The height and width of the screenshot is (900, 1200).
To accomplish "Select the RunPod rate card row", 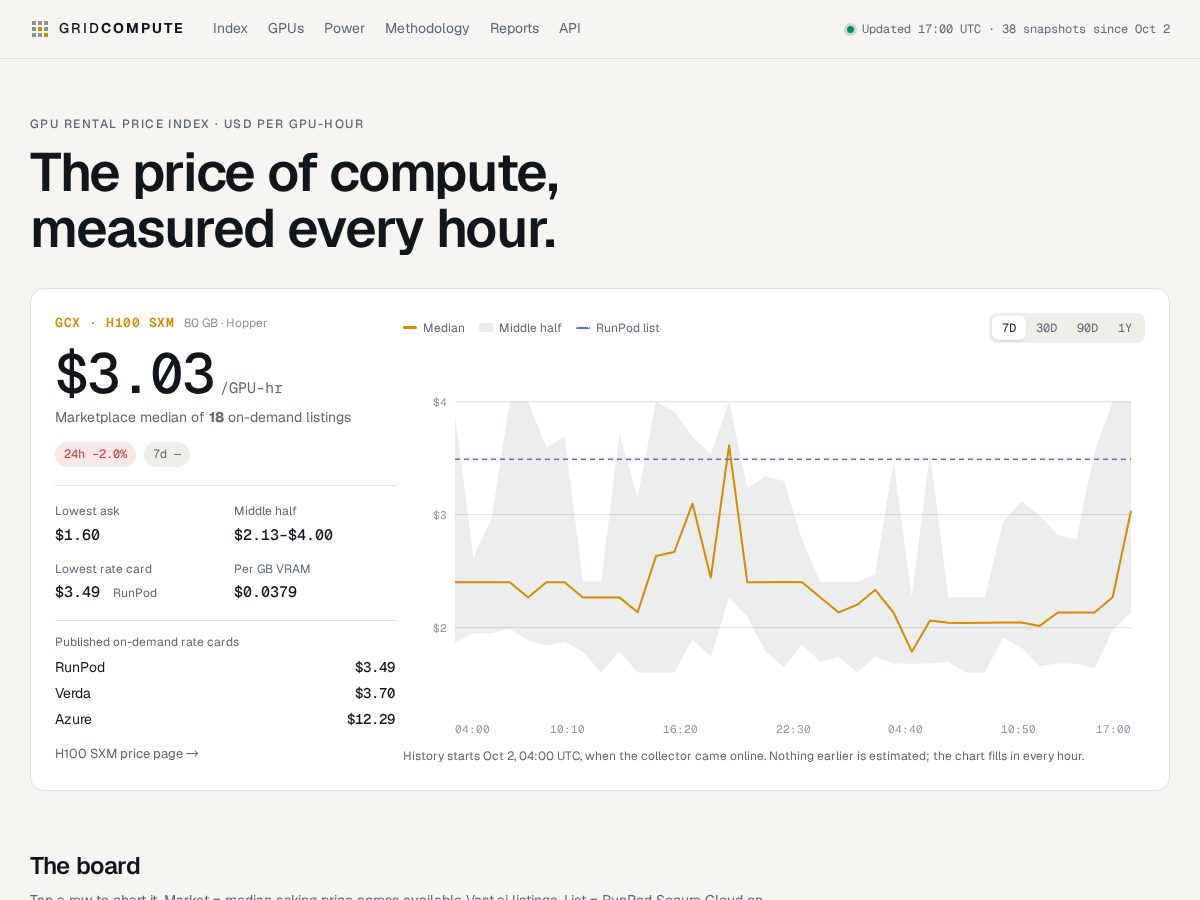I will point(225,667).
